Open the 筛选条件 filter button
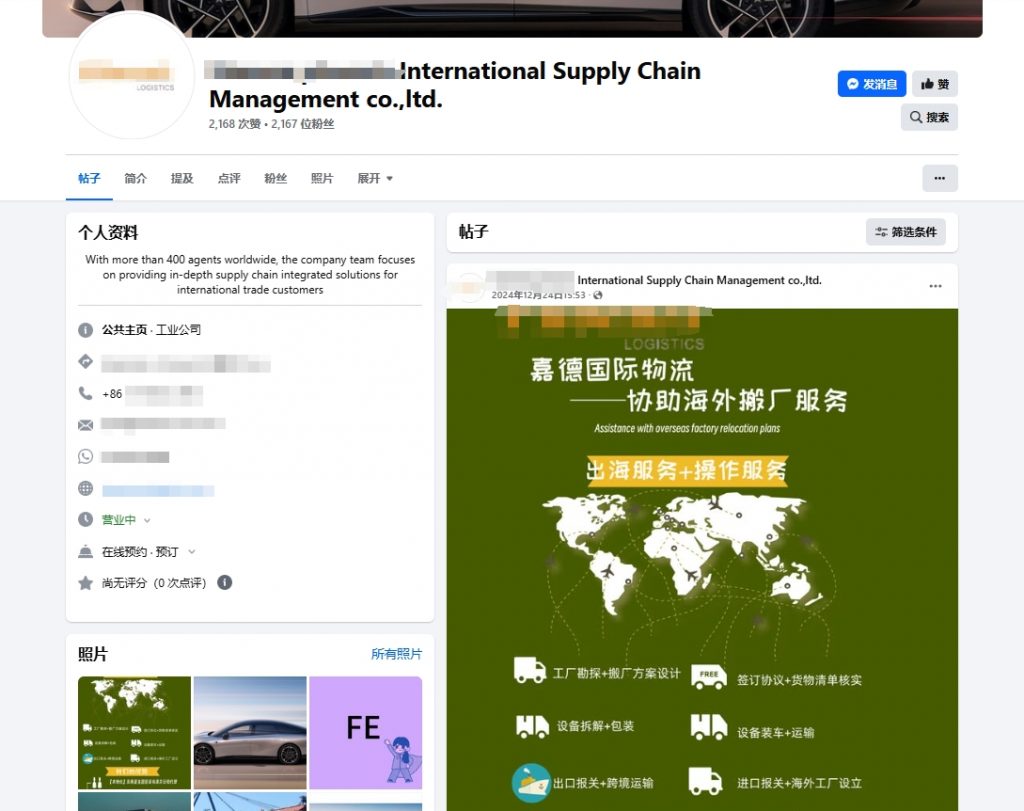This screenshot has height=811, width=1024. [x=905, y=232]
